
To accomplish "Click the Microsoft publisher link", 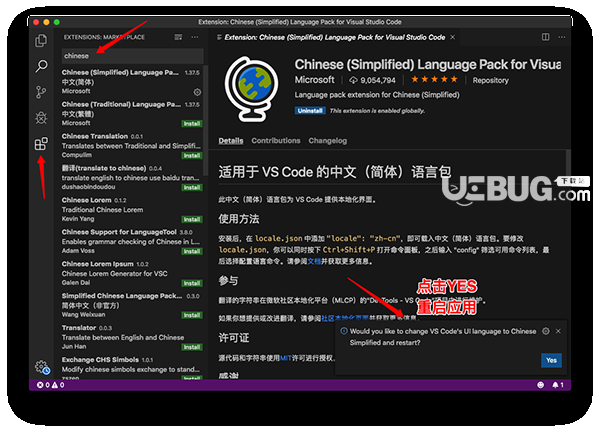I will coord(315,80).
